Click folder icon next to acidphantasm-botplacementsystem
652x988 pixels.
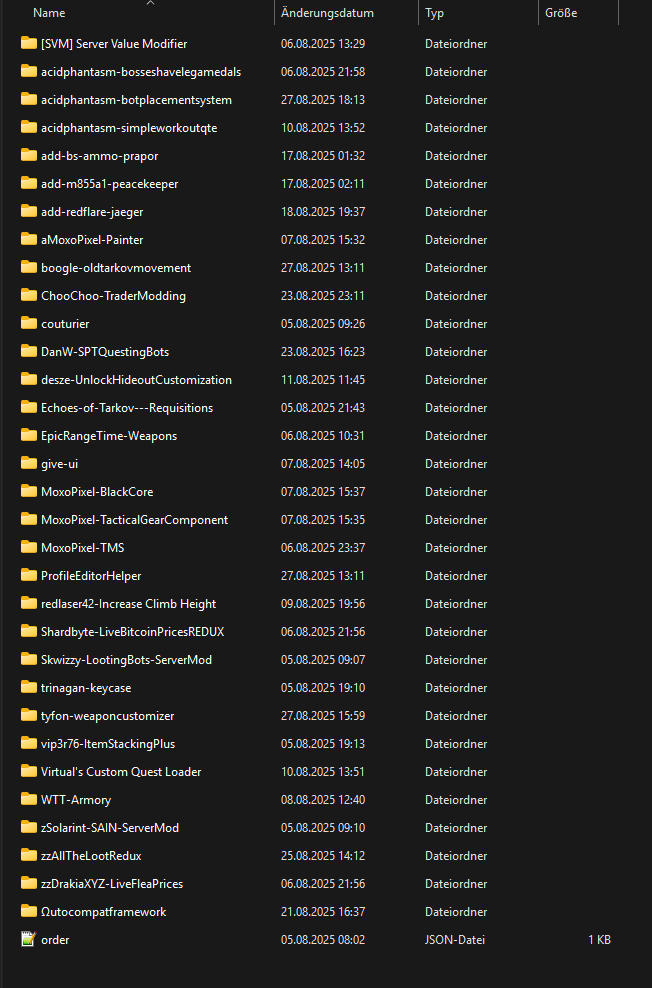28,99
